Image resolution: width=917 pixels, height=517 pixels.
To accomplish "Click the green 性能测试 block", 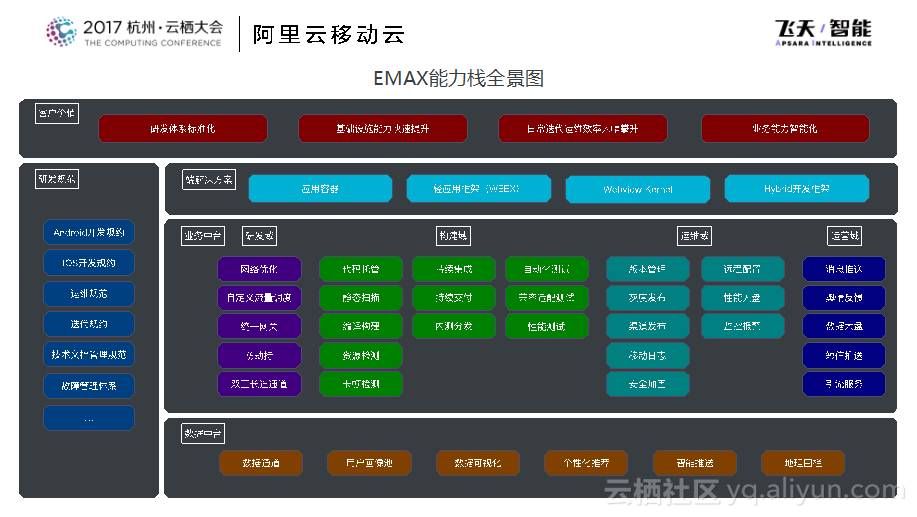I will pyautogui.click(x=547, y=326).
